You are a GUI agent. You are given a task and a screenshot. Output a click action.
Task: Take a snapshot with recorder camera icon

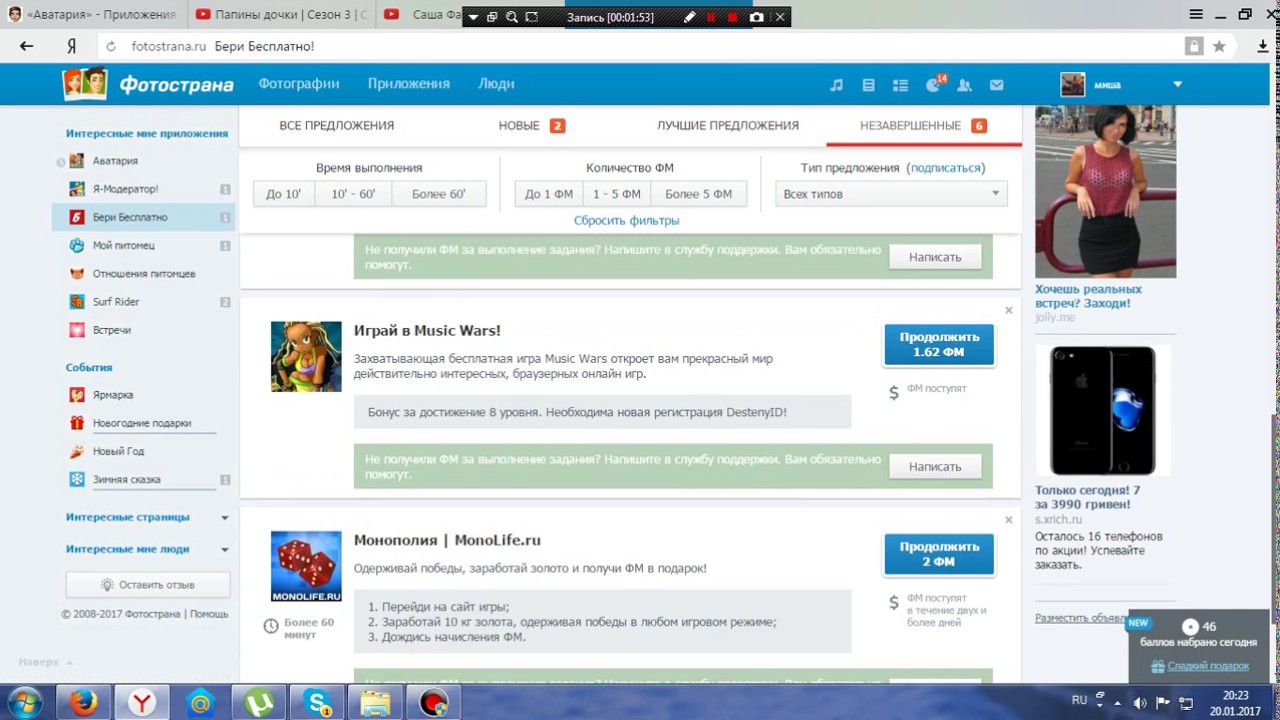(x=757, y=17)
